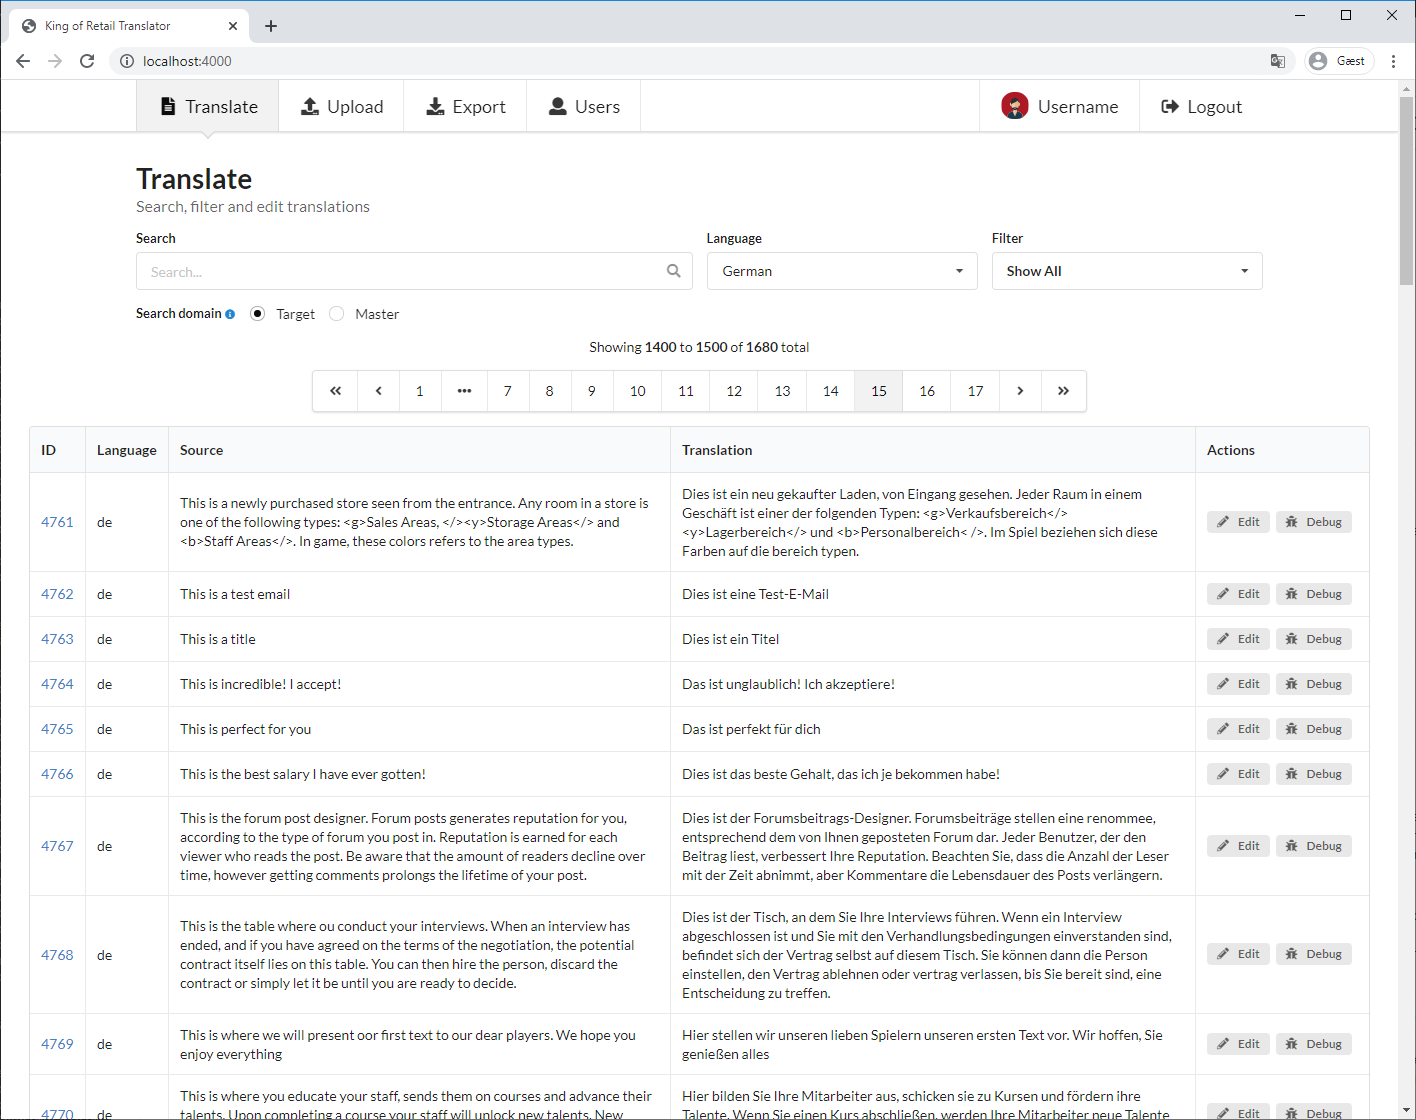The height and width of the screenshot is (1120, 1416).
Task: Click the Username avatar picture
Action: coord(1015,106)
